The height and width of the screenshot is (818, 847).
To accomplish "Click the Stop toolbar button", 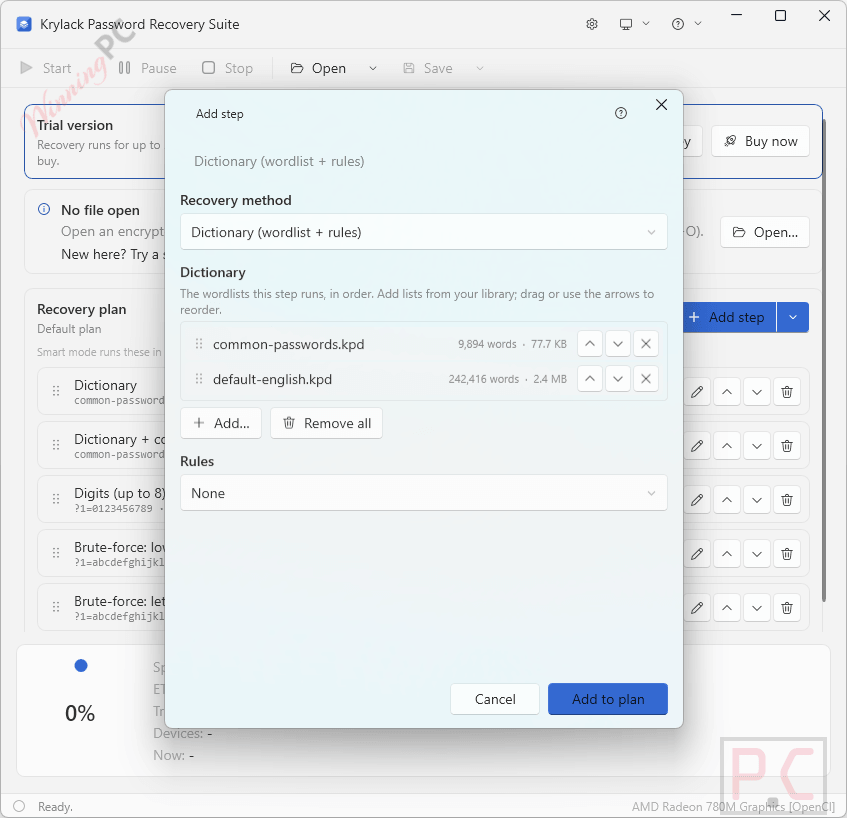I will (x=227, y=68).
